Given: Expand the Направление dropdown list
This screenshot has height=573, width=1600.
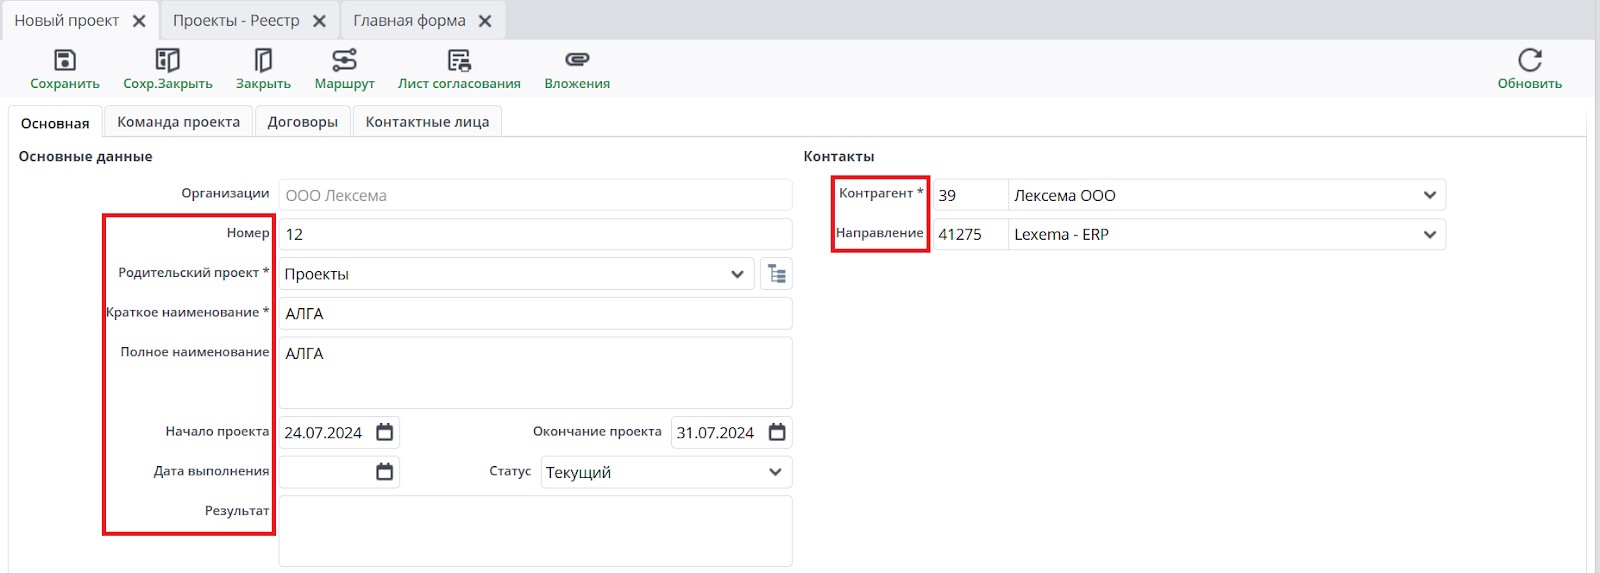Looking at the screenshot, I should coord(1430,234).
